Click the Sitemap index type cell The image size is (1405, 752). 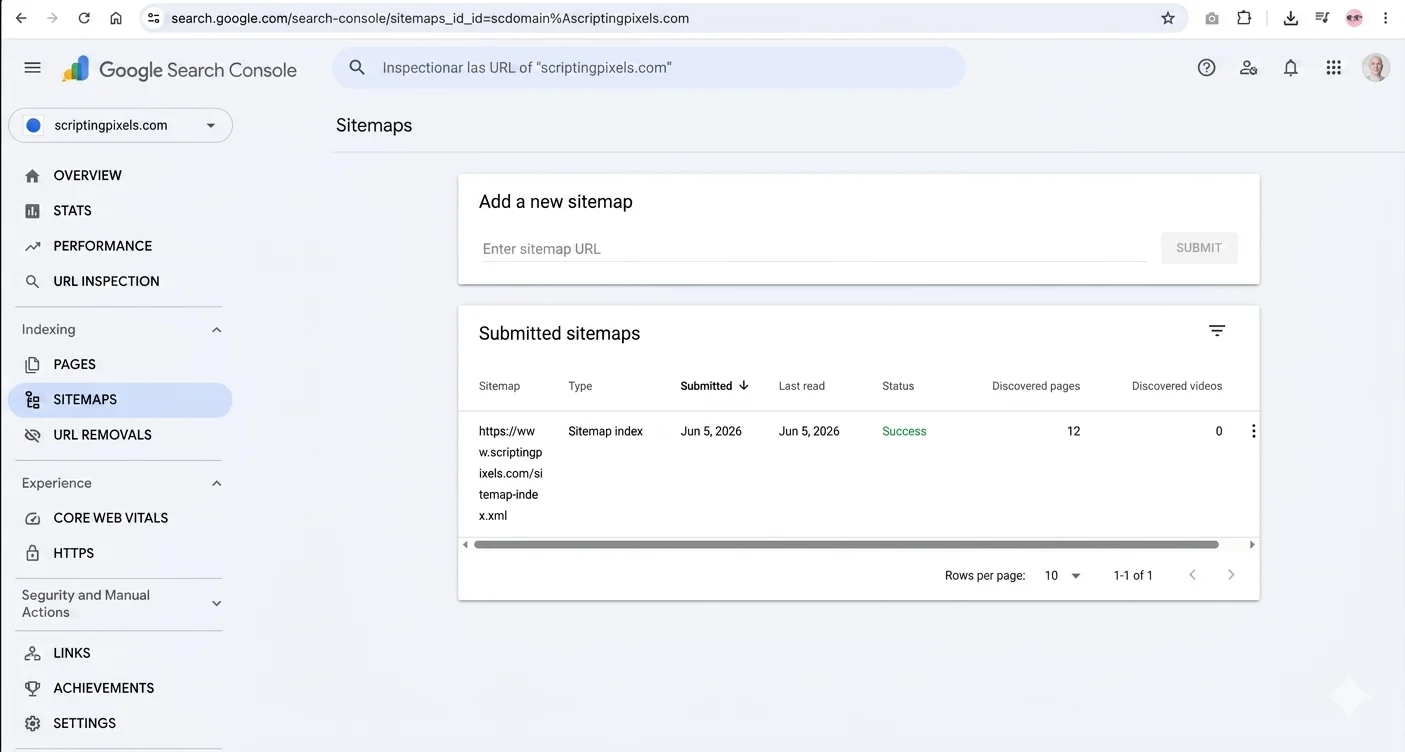coord(605,431)
